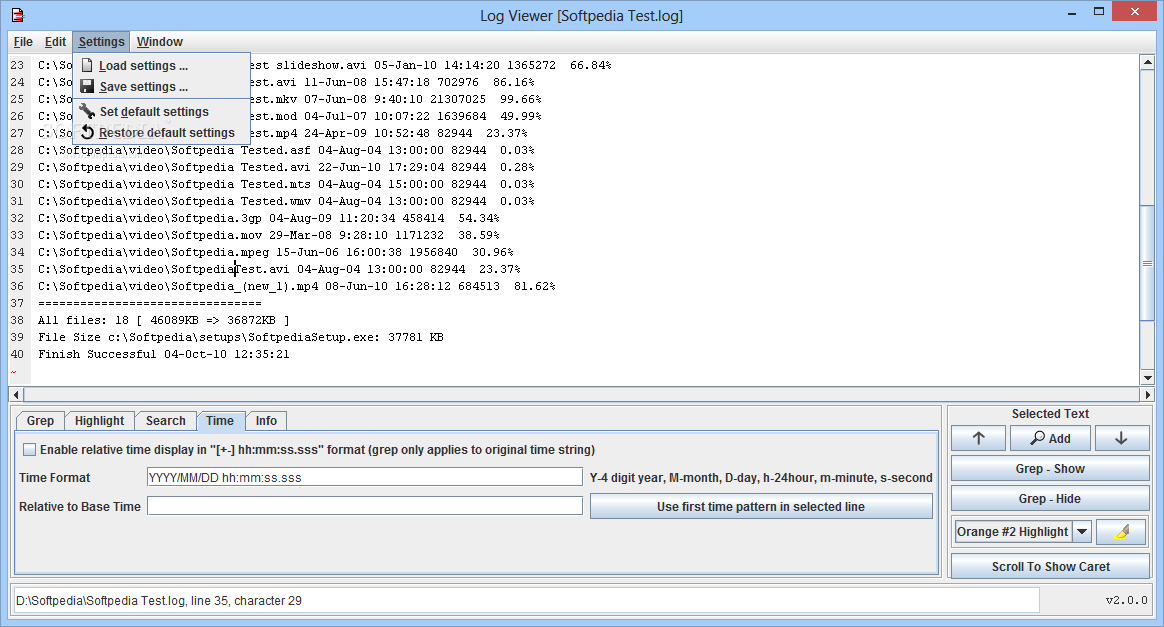The image size is (1164, 627).
Task: Click horizontal scrollbar right arrow
Action: pos(1147,395)
